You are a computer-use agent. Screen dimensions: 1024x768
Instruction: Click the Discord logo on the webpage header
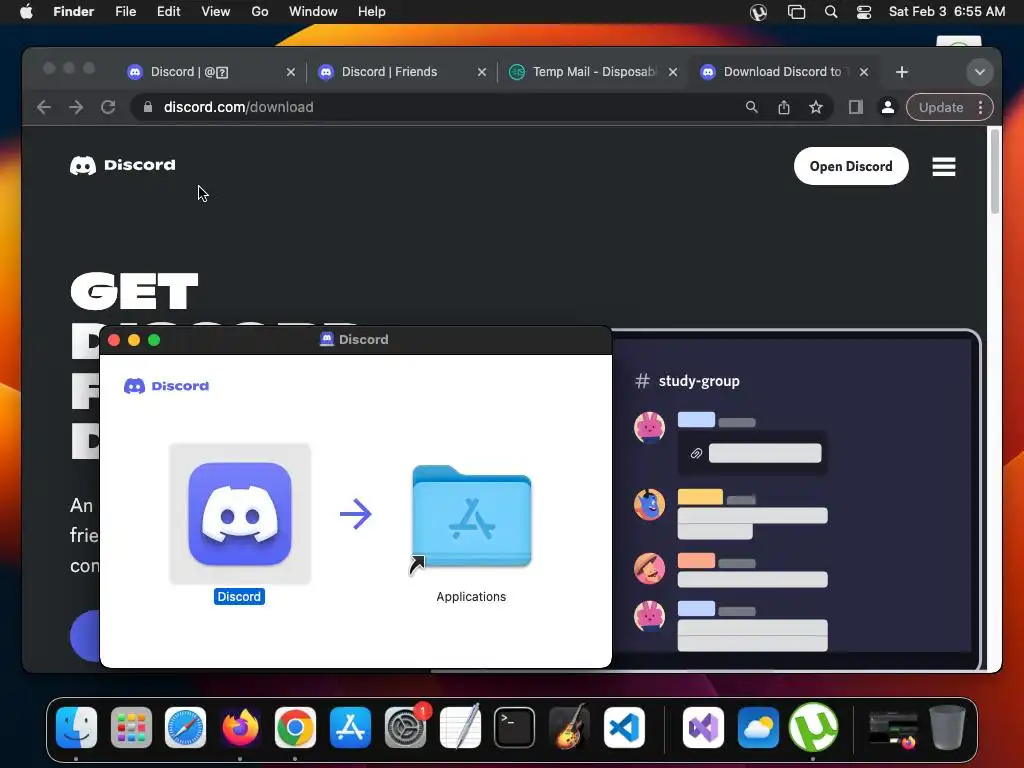click(123, 165)
